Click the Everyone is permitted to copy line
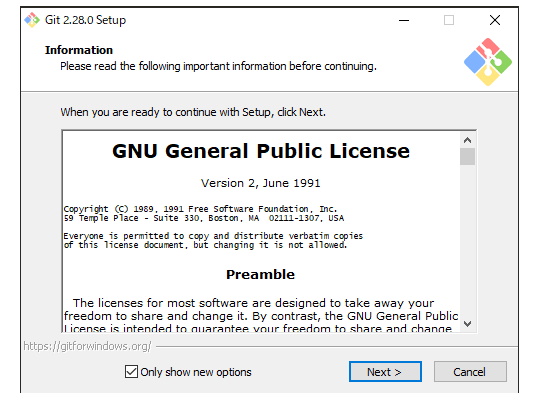Screen dimensions: 540x400 click(213, 236)
